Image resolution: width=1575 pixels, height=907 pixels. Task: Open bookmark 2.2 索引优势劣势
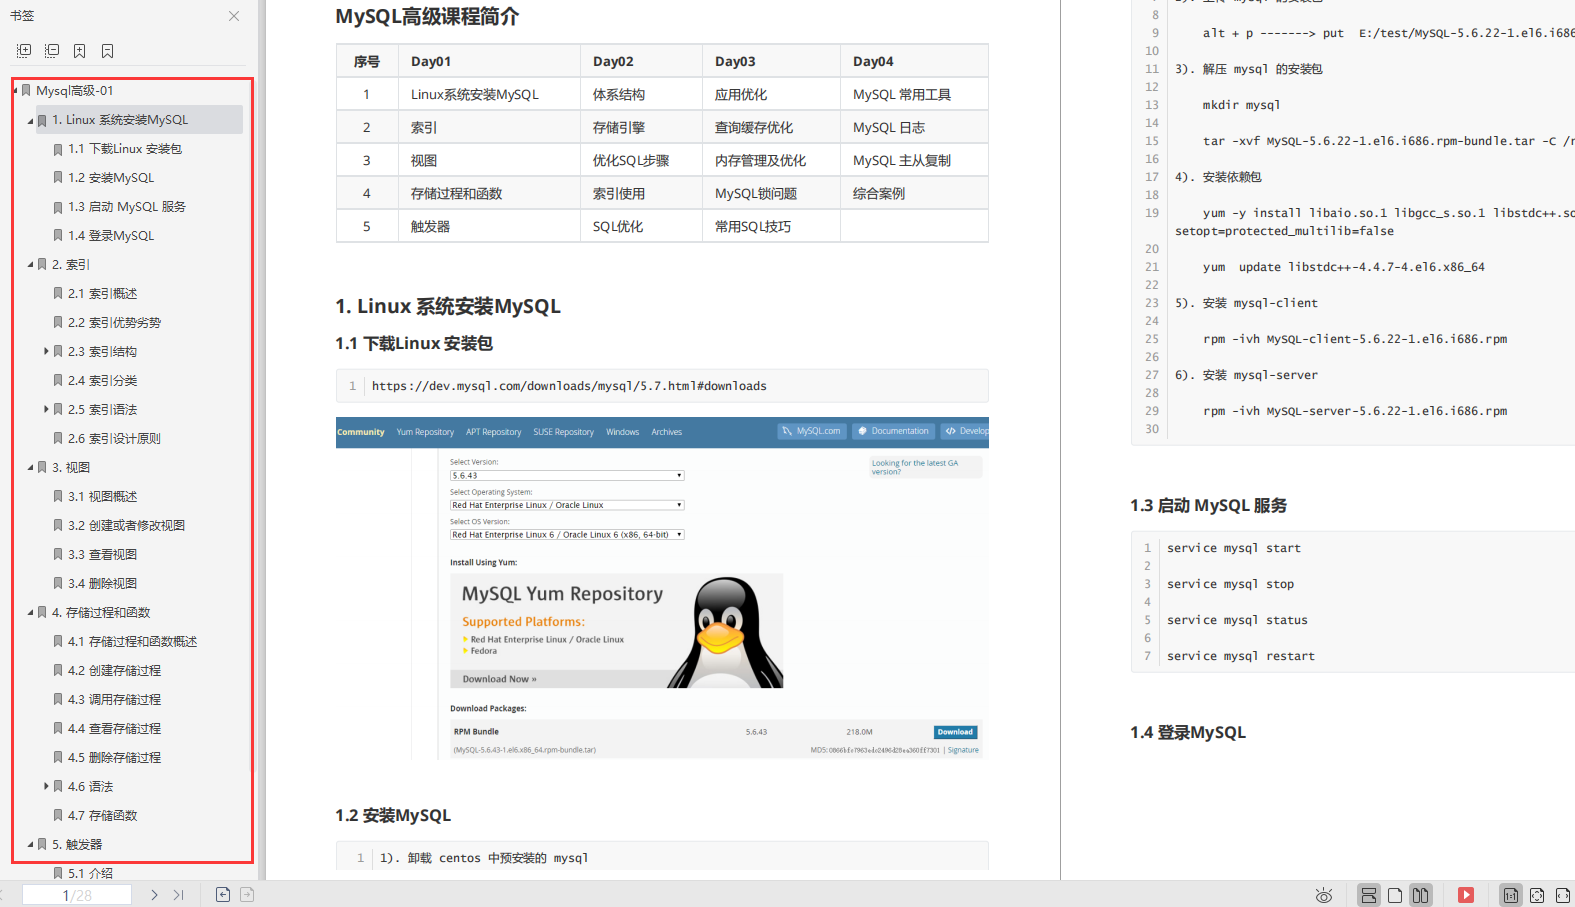pyautogui.click(x=114, y=323)
